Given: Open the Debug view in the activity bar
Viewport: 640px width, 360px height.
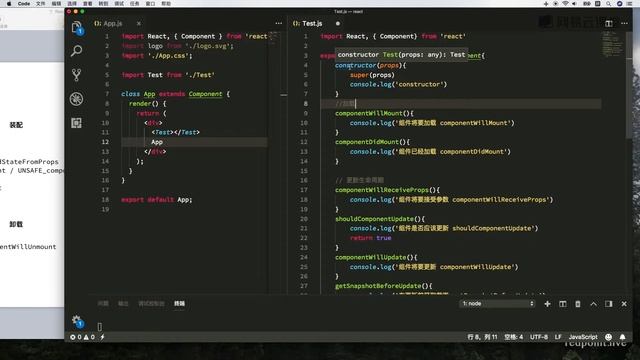Looking at the screenshot, I should [x=76, y=99].
